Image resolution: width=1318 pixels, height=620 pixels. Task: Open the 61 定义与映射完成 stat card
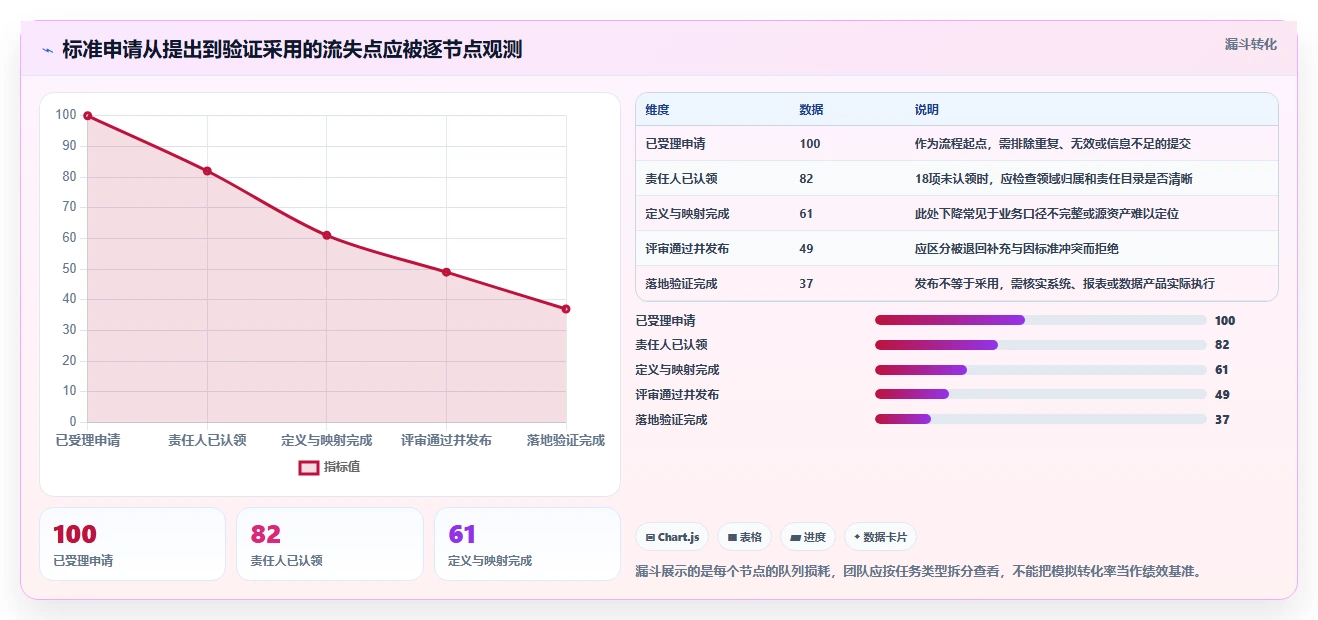pos(527,544)
